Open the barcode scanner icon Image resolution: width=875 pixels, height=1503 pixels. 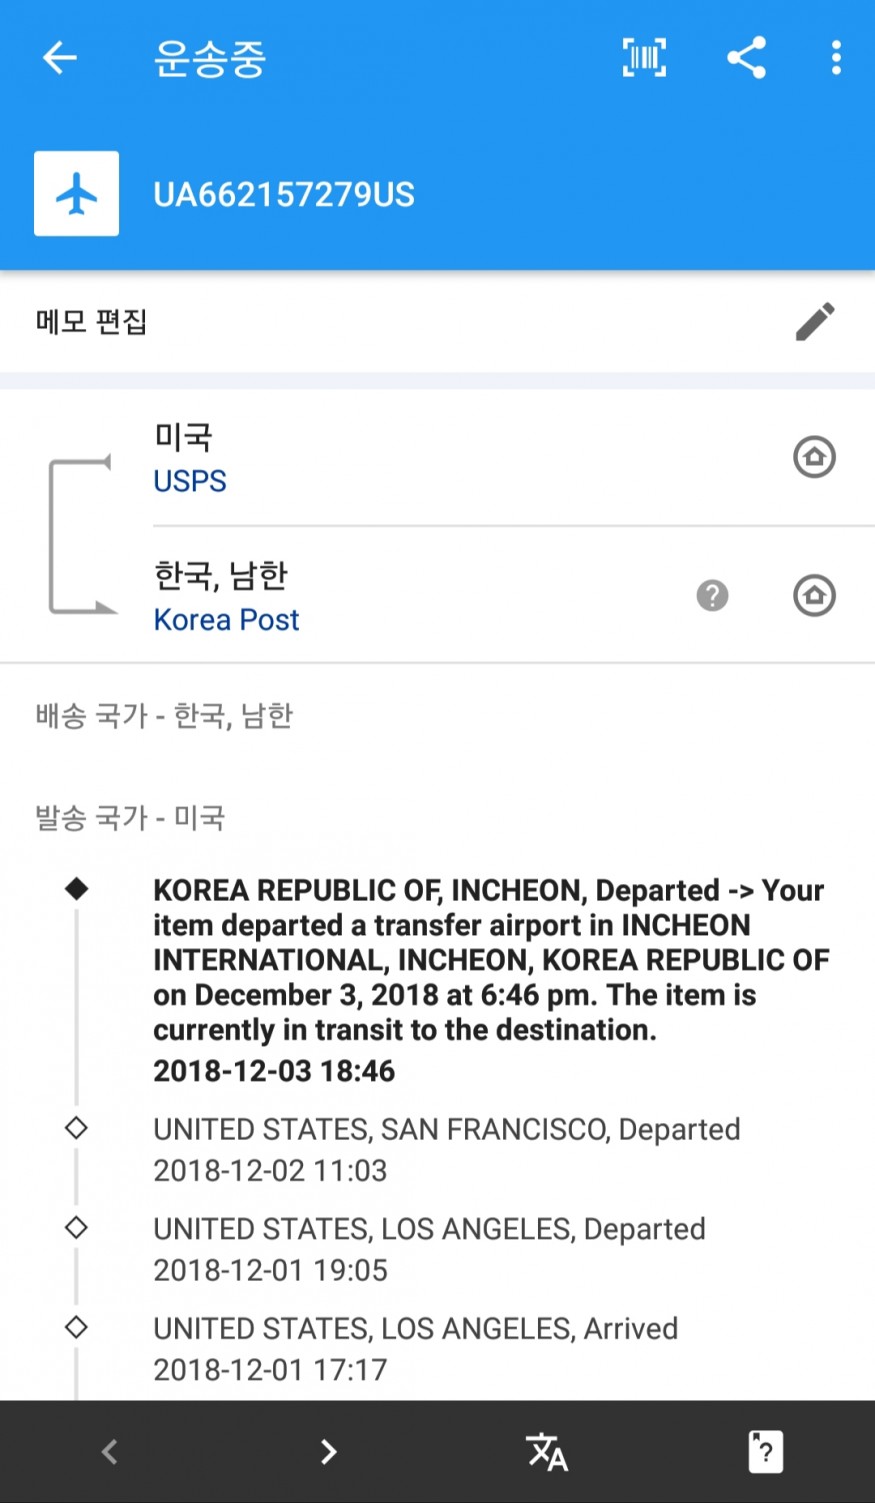[x=644, y=58]
